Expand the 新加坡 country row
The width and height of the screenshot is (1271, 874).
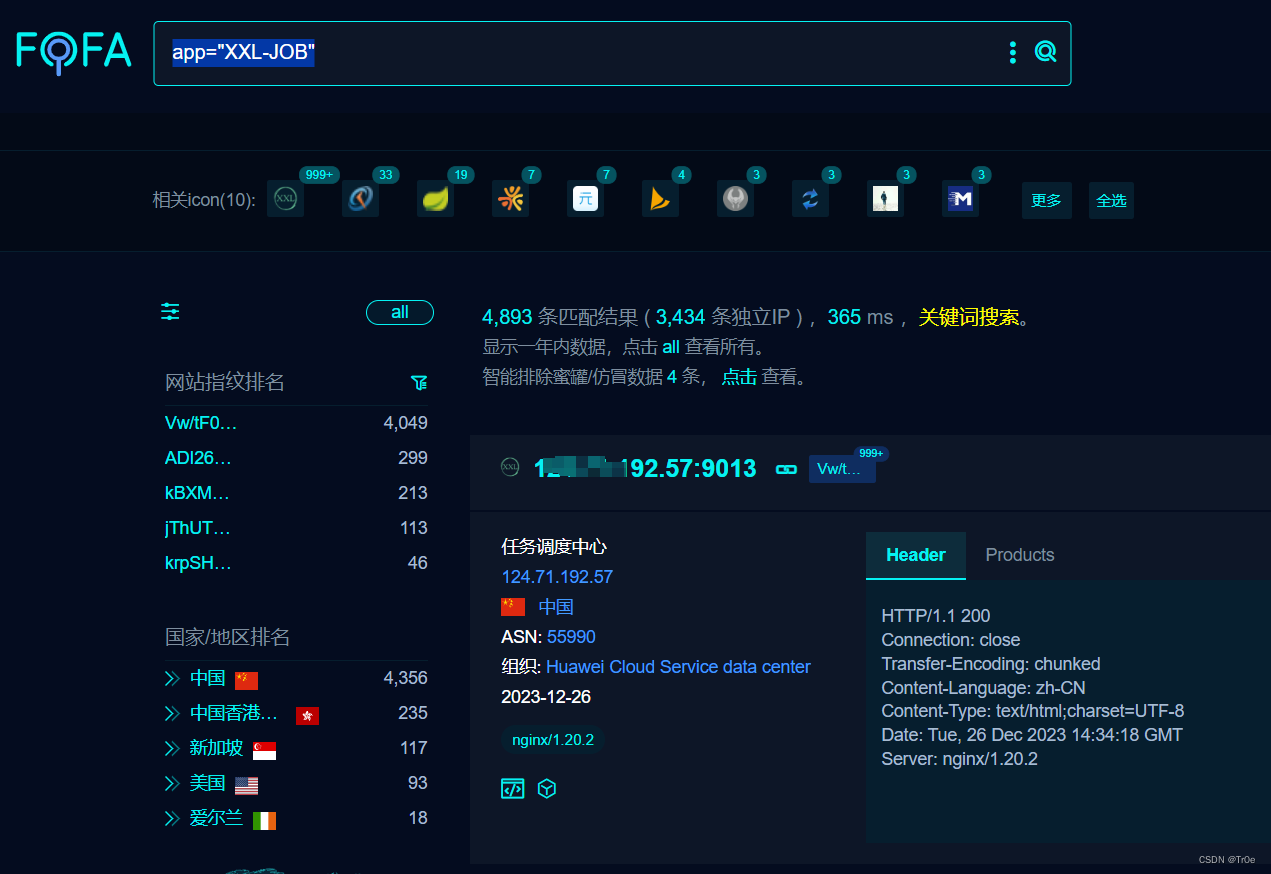[172, 749]
